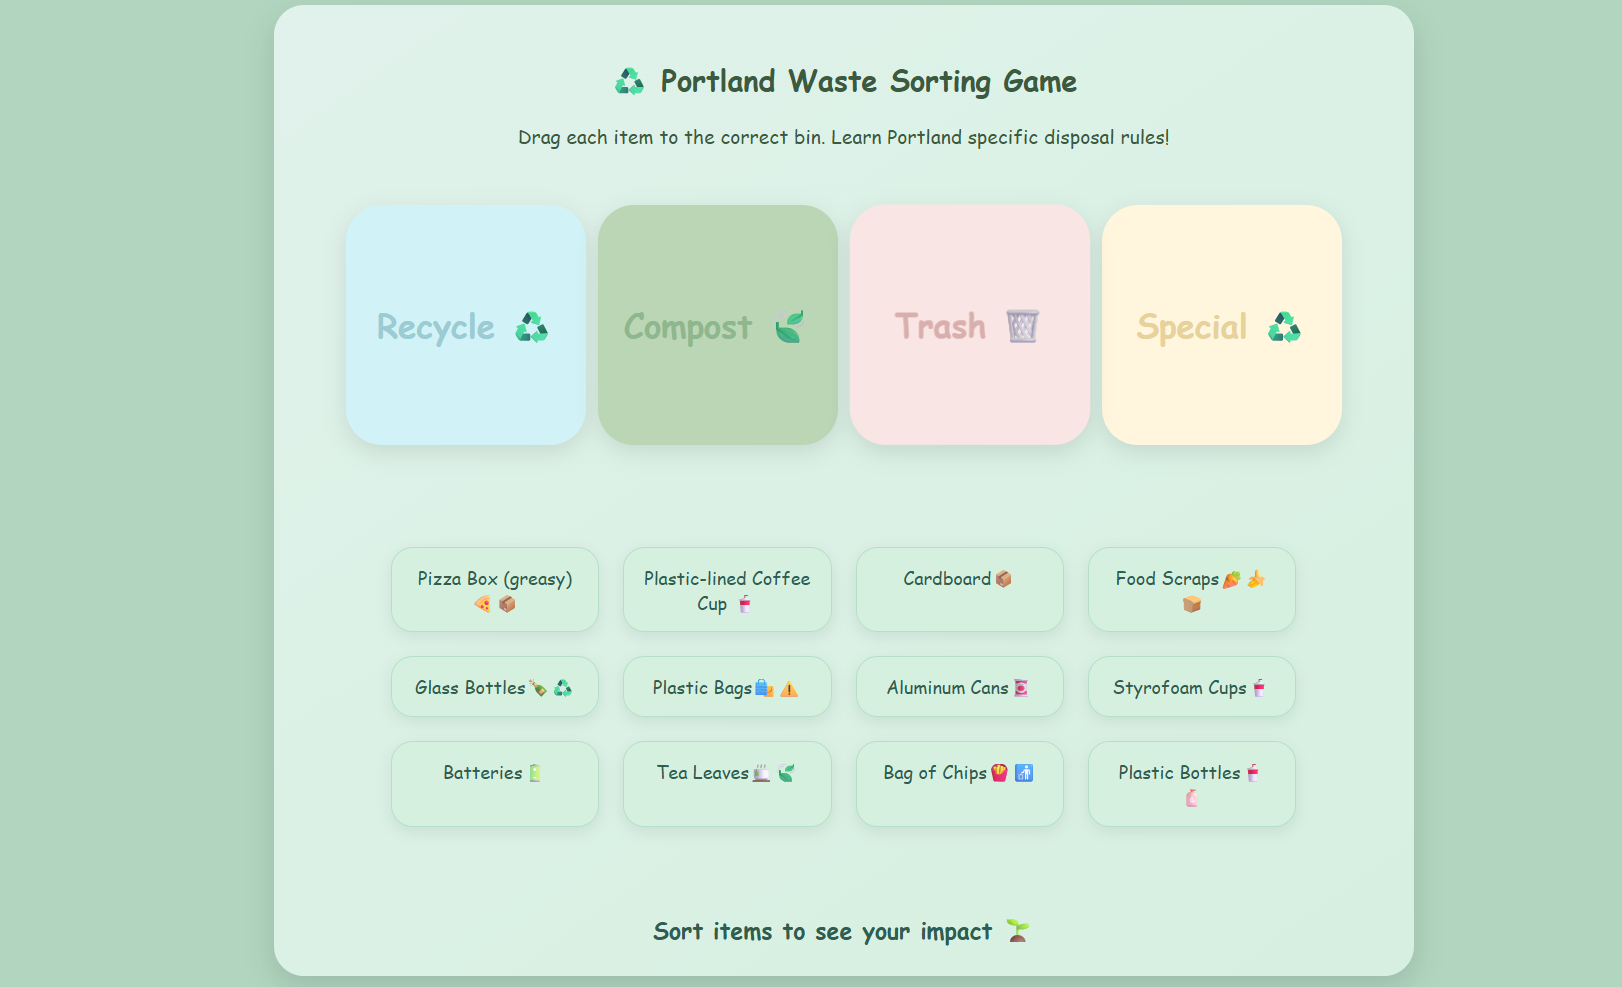Image resolution: width=1622 pixels, height=987 pixels.
Task: Click the pizza slice icon on Pizza Box
Action: coord(482,604)
